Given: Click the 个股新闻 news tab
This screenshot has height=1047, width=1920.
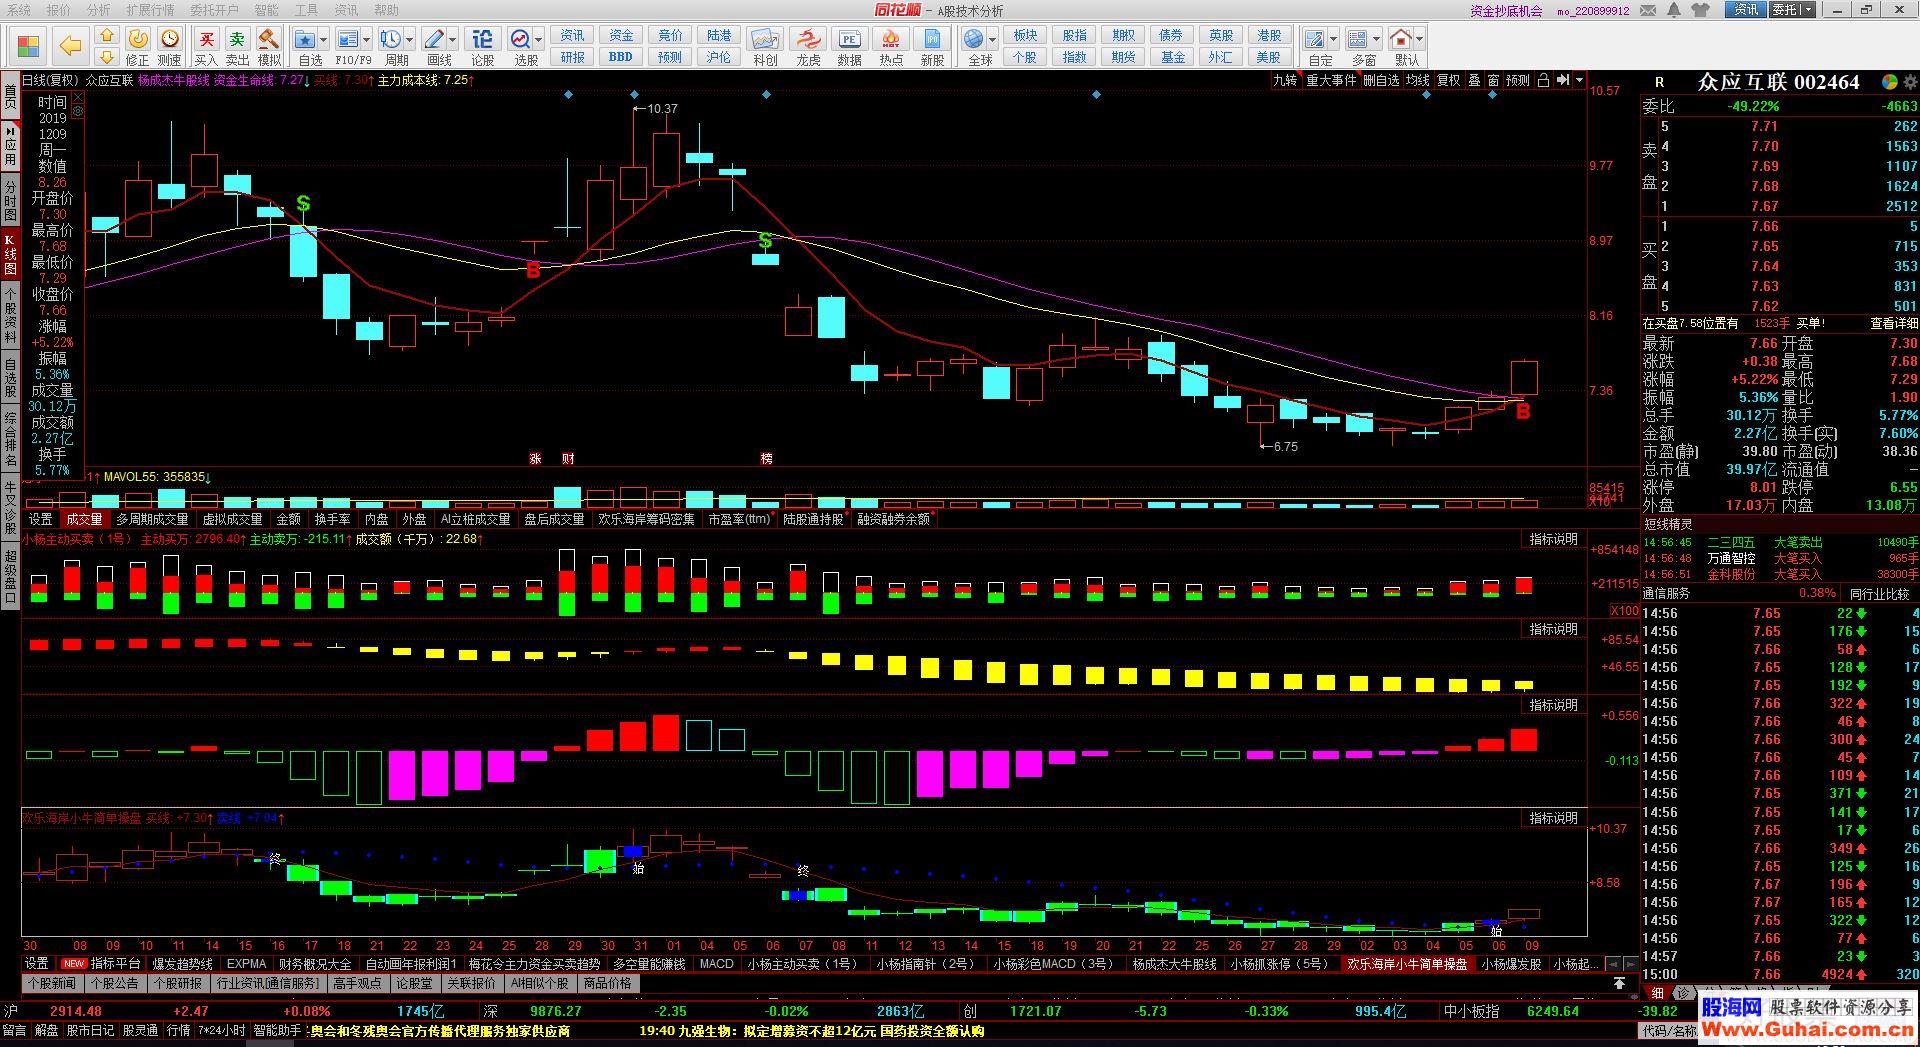Looking at the screenshot, I should 52,983.
